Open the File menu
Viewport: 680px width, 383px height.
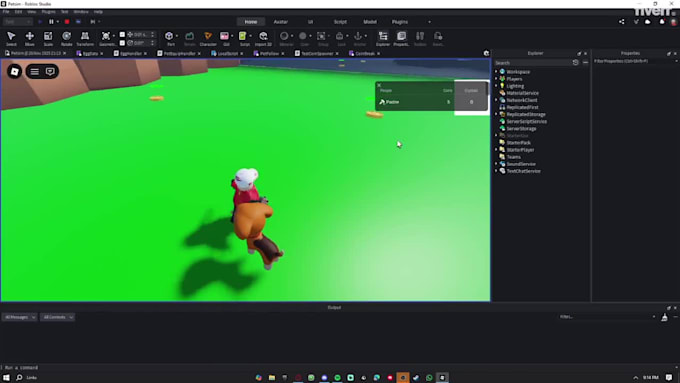coord(6,12)
